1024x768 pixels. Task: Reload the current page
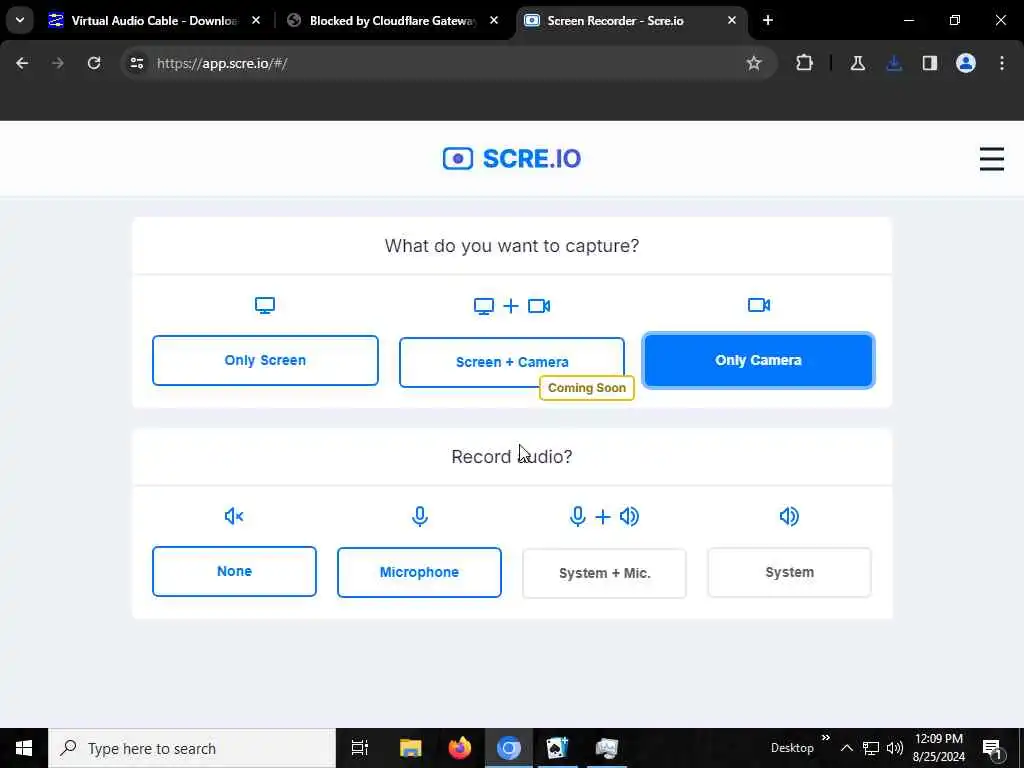point(94,63)
